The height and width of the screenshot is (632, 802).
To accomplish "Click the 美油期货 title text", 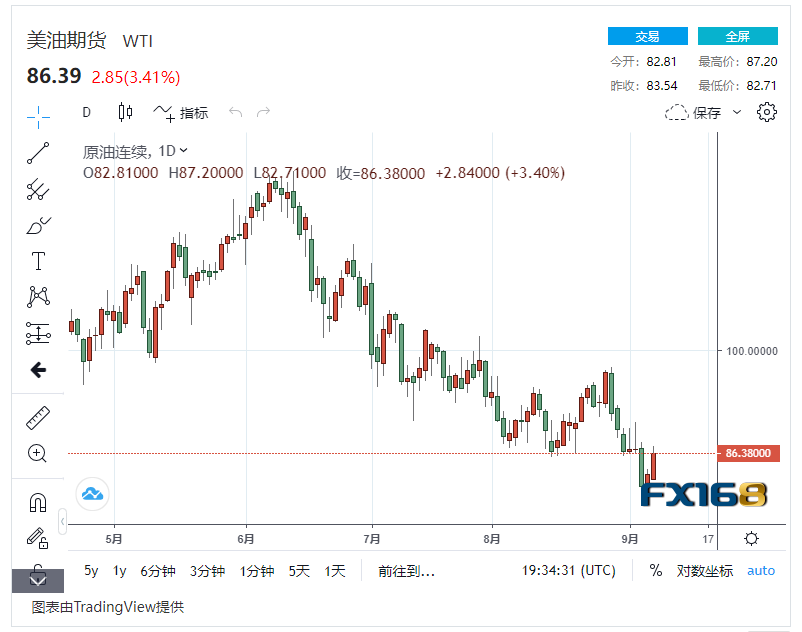I will pyautogui.click(x=66, y=40).
